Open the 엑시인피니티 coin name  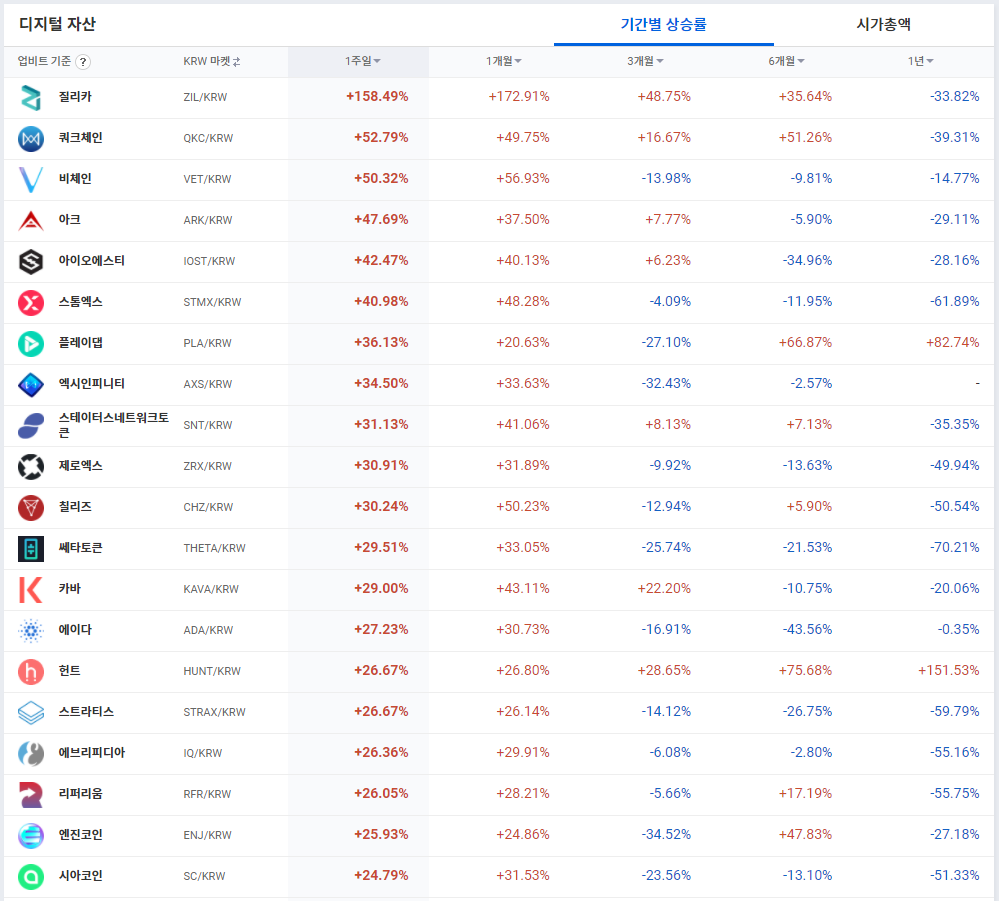91,384
